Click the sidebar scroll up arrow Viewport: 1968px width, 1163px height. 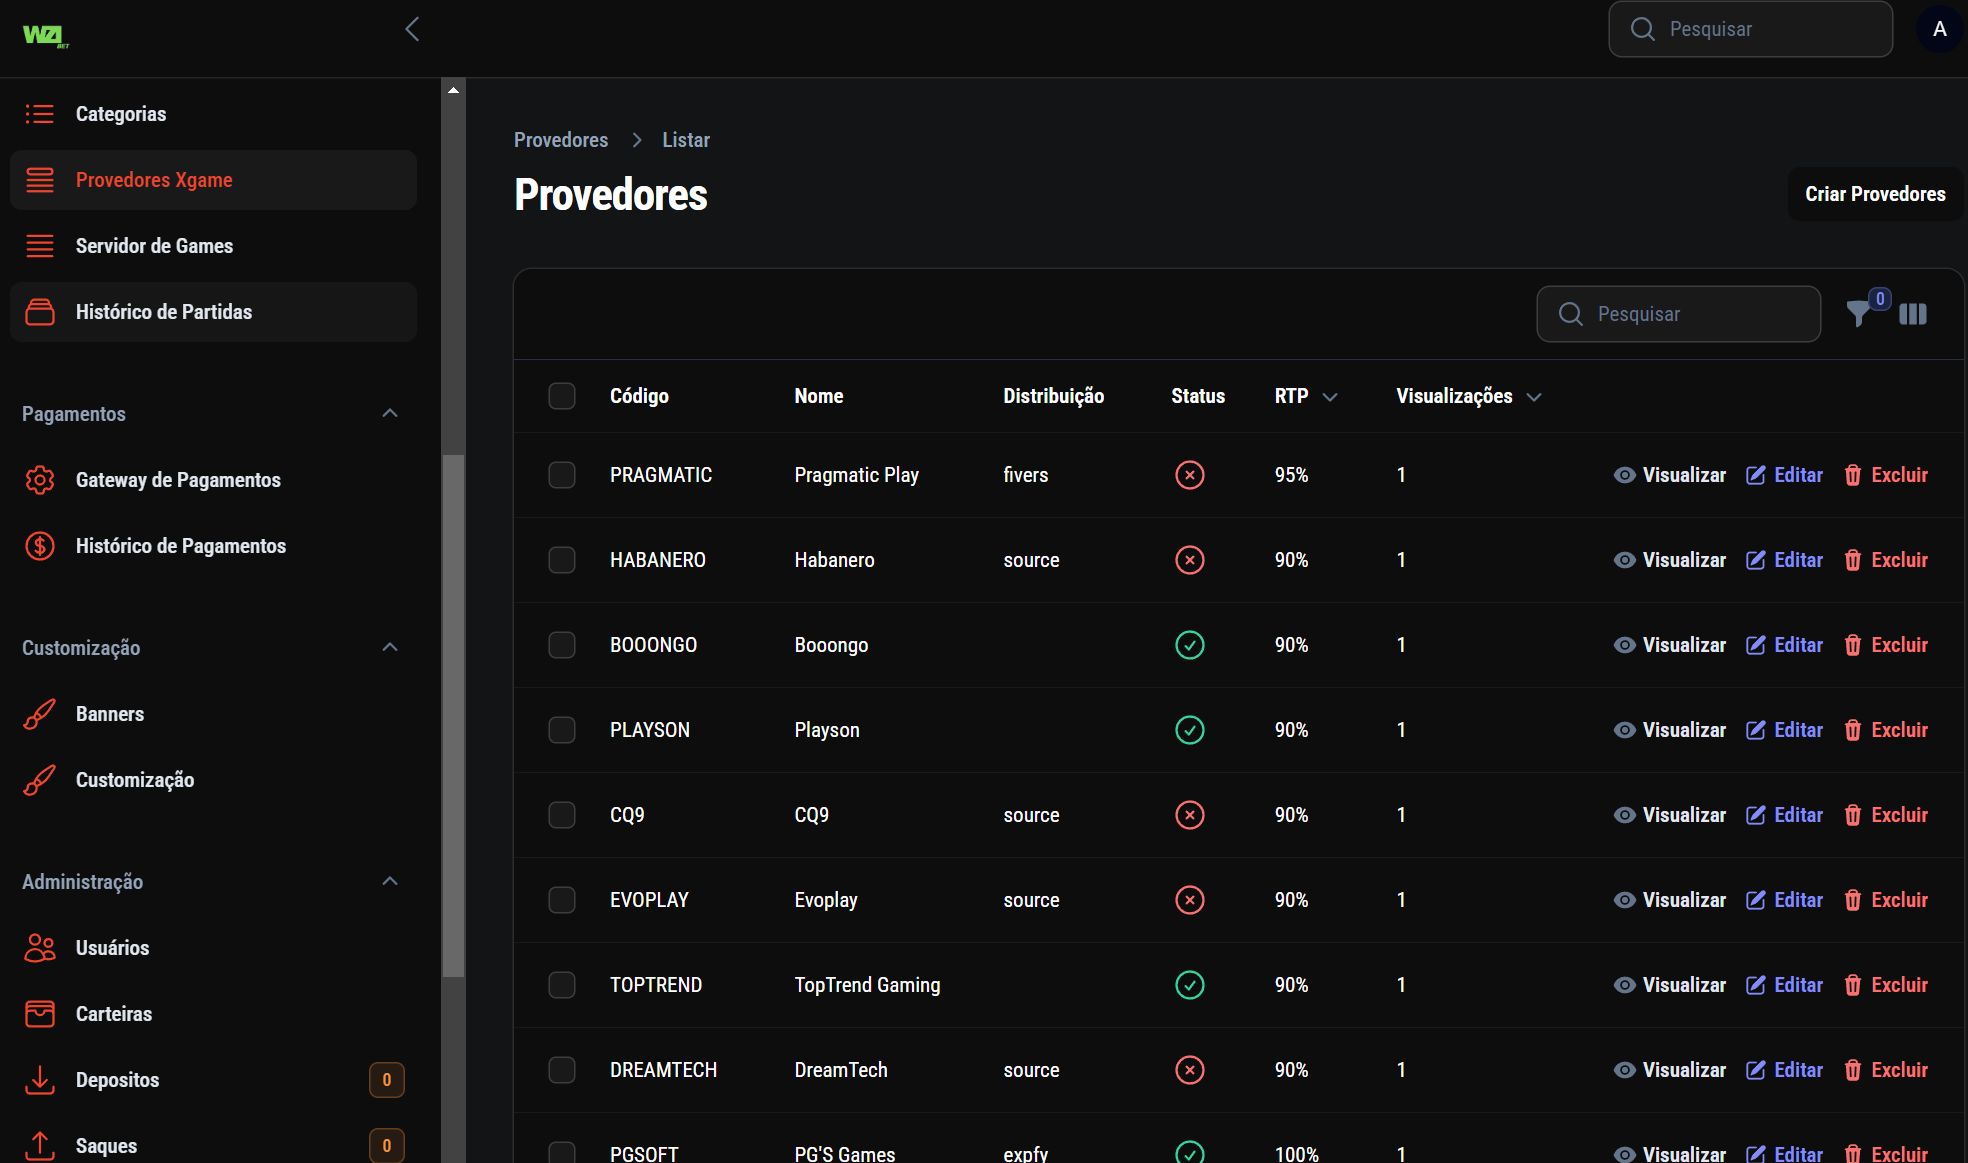[453, 90]
